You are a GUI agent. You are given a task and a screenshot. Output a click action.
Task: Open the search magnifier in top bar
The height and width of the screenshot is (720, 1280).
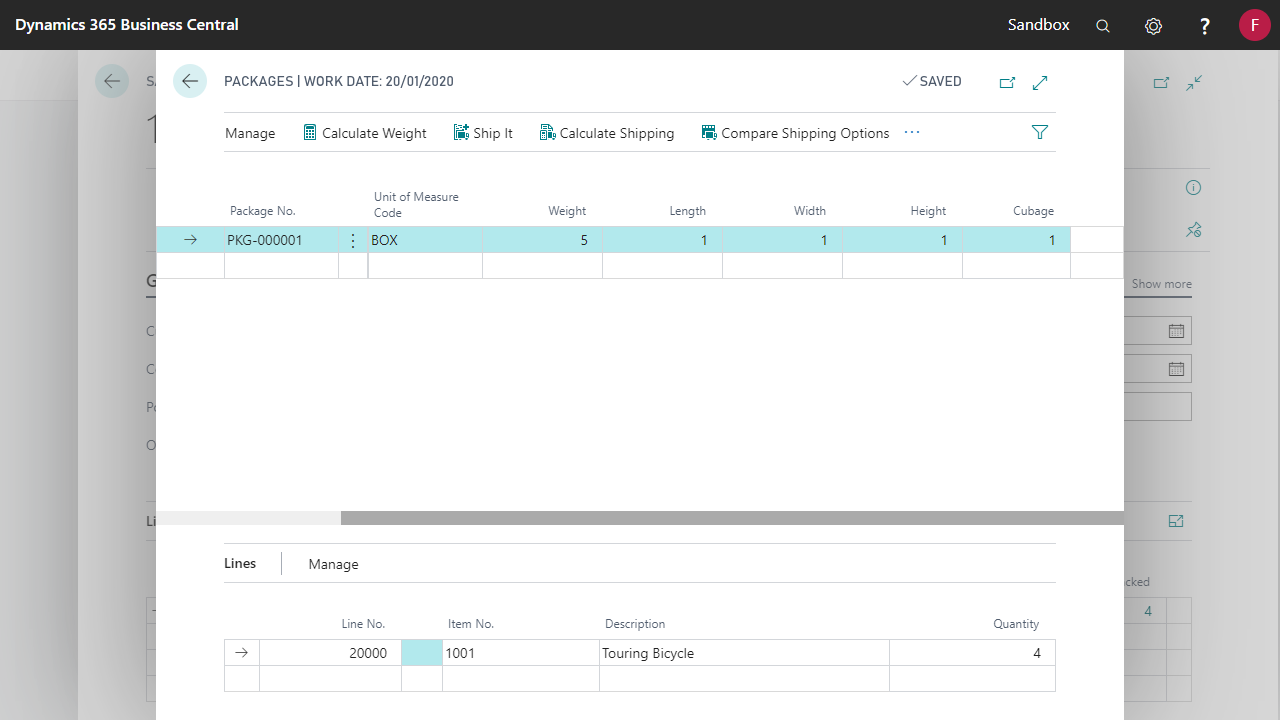click(1103, 26)
